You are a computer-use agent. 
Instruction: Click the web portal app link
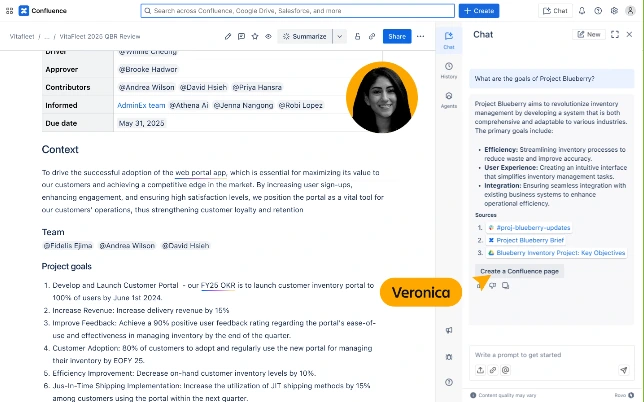tap(200, 172)
